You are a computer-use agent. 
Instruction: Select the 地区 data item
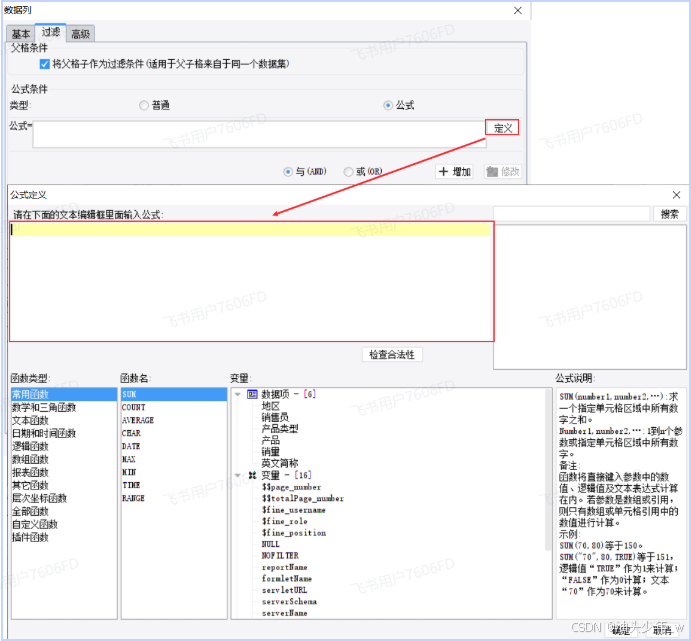coord(271,406)
